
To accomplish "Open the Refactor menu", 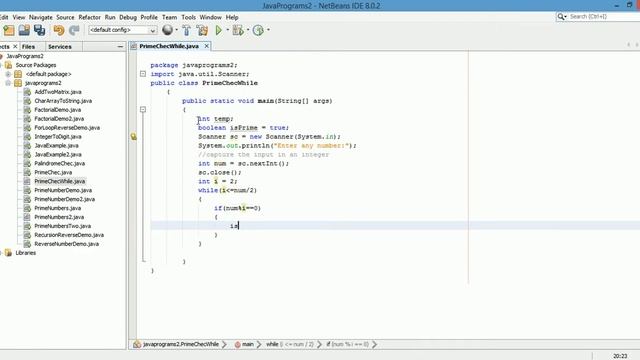I will coord(89,17).
